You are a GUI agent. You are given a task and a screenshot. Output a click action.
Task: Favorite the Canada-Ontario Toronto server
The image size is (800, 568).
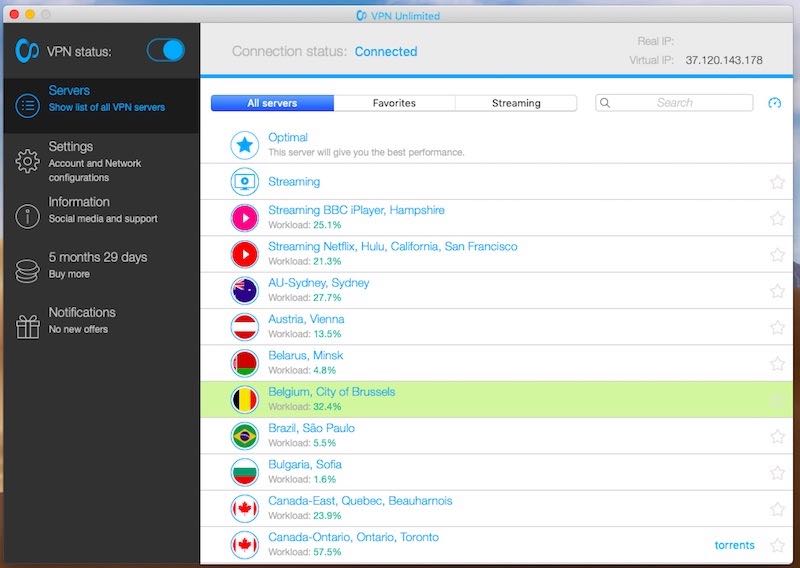coord(777,545)
